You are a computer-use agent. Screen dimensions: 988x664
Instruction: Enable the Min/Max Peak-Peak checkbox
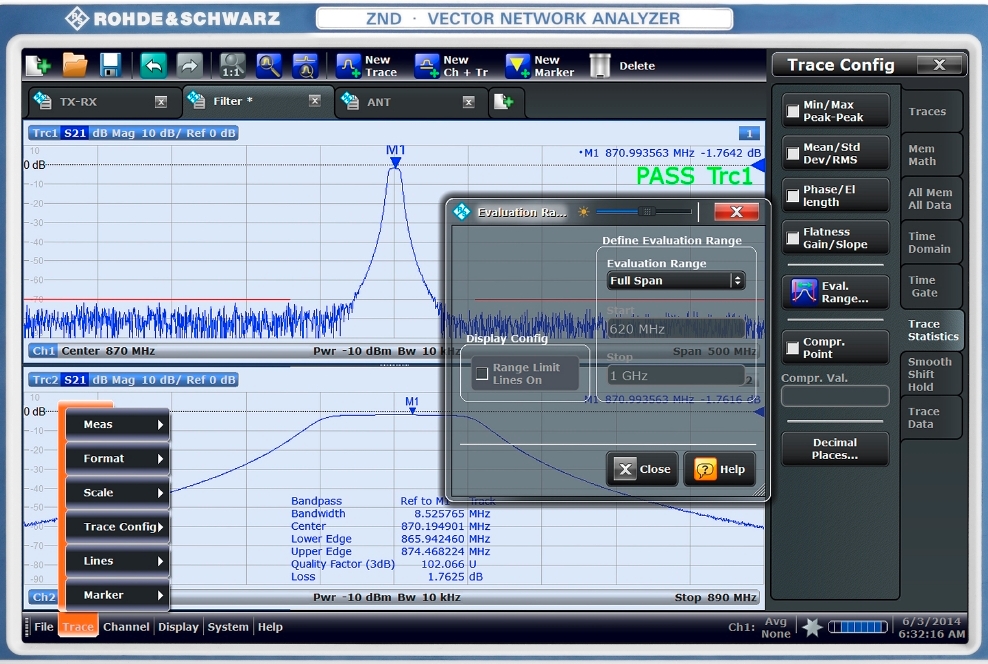pos(793,111)
